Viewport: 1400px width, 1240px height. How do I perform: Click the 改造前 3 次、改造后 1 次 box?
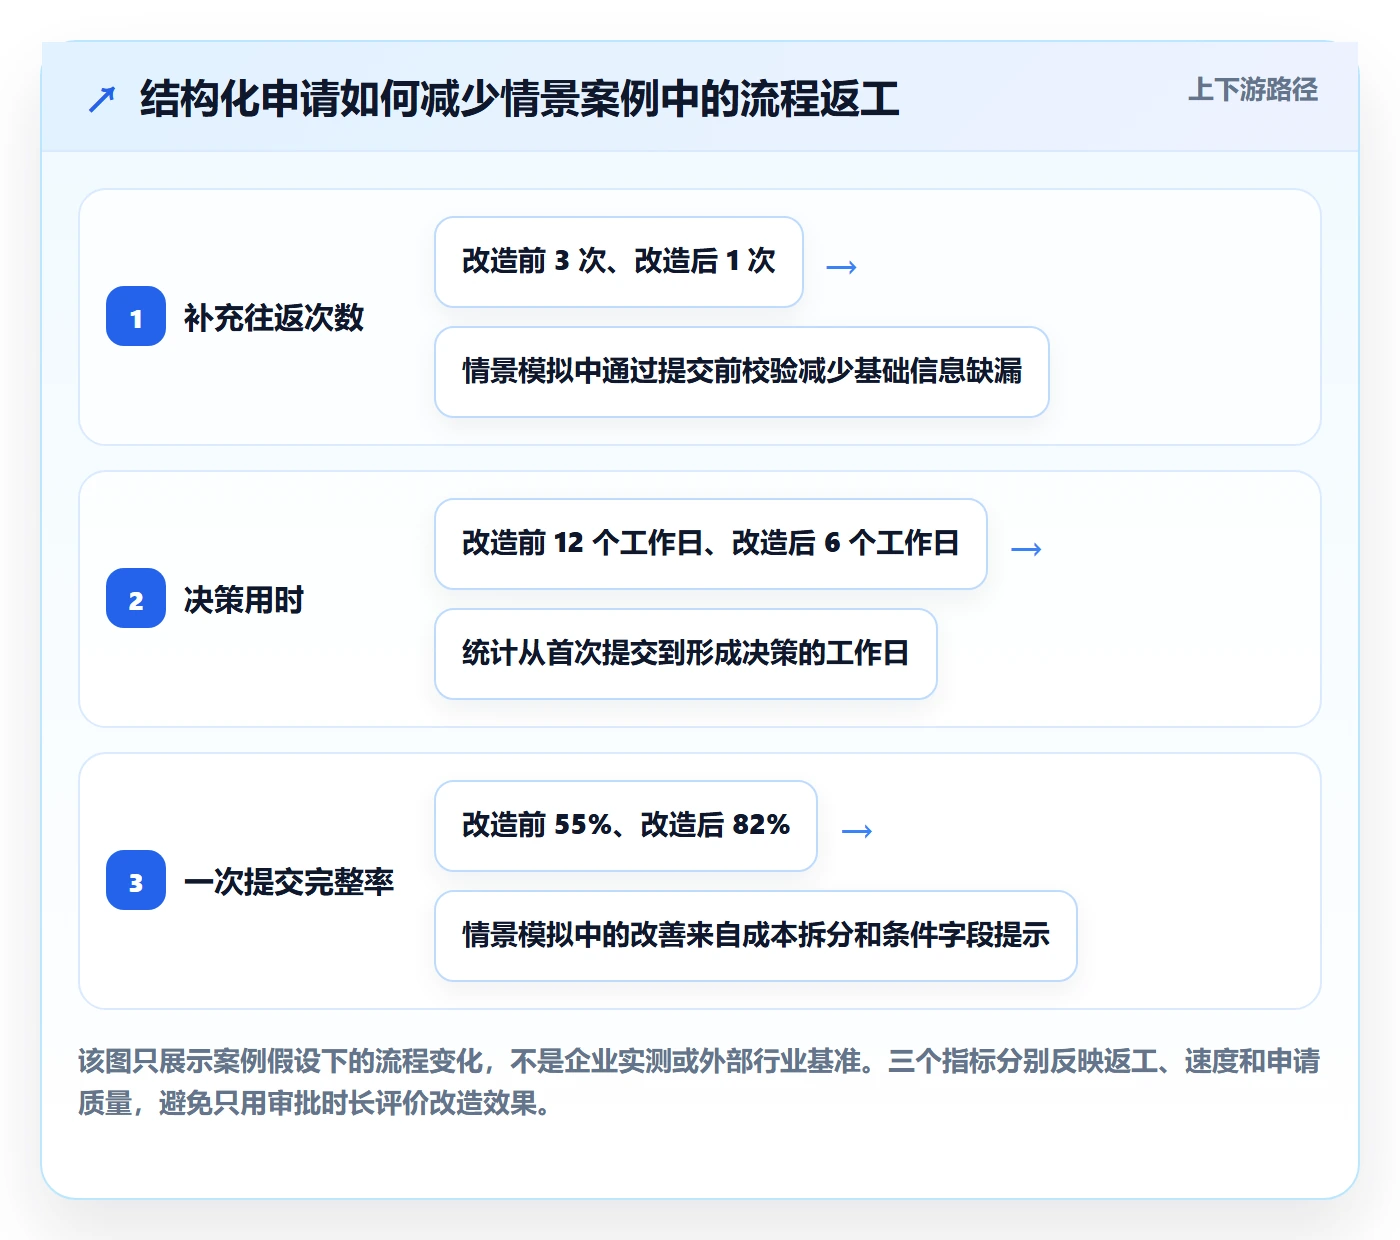[x=619, y=262]
